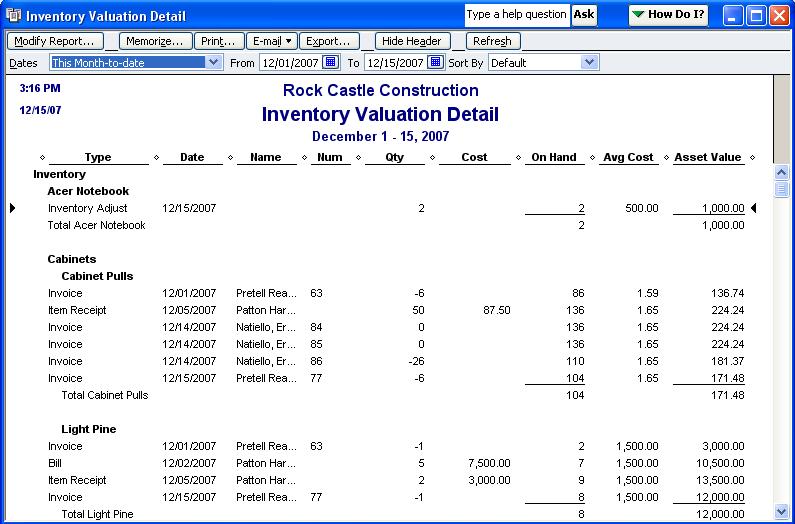Viewport: 795px width, 524px height.
Task: Open the From date calendar picker
Action: point(330,63)
